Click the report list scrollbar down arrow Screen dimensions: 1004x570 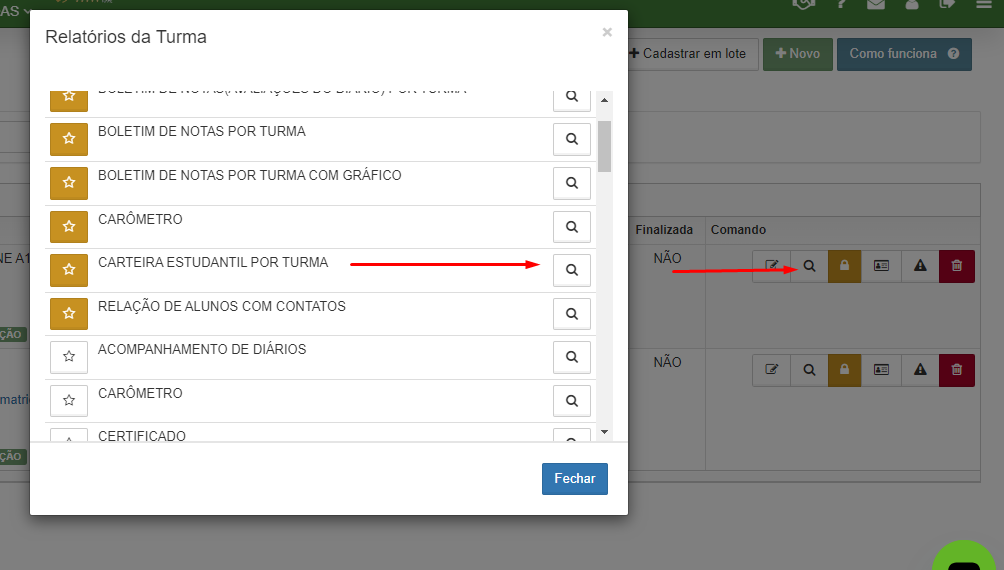(604, 432)
